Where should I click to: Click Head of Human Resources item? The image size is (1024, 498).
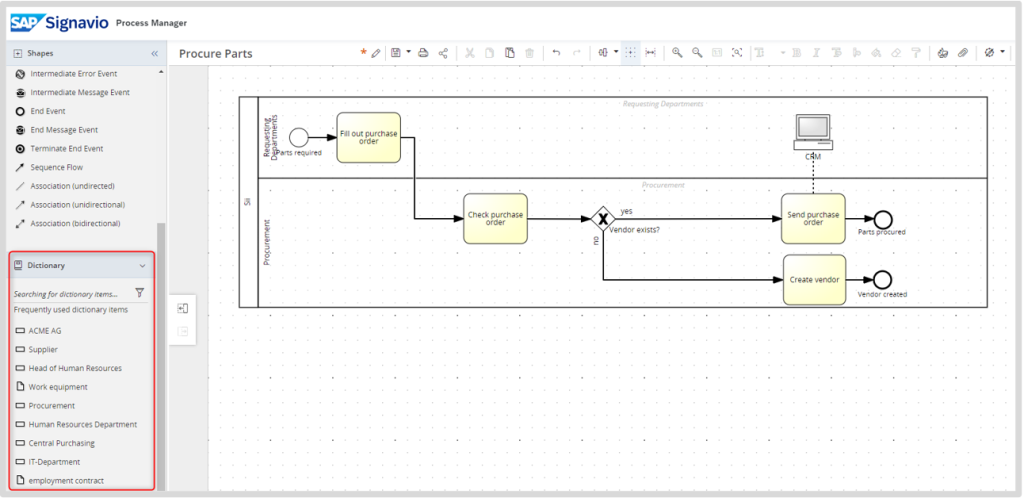(x=68, y=368)
